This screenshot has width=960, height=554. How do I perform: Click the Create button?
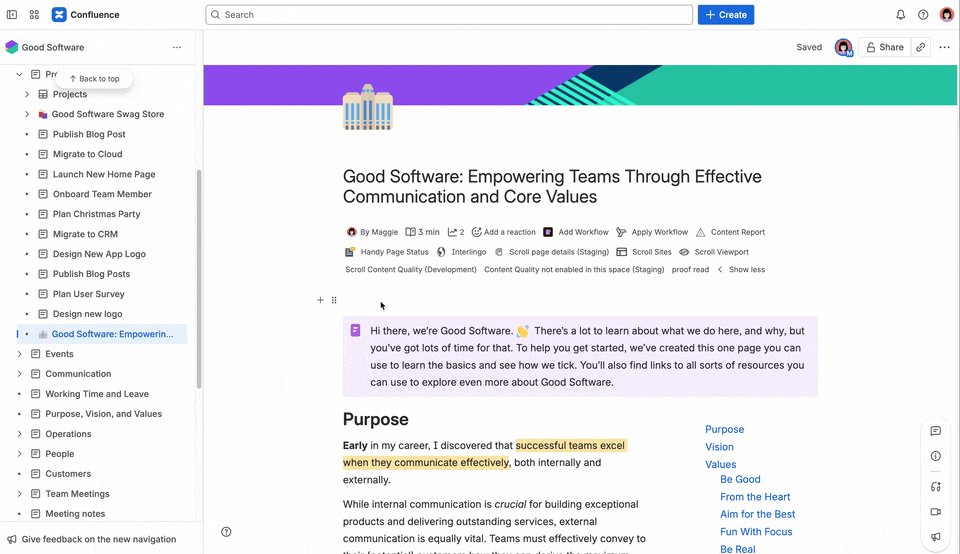(726, 15)
